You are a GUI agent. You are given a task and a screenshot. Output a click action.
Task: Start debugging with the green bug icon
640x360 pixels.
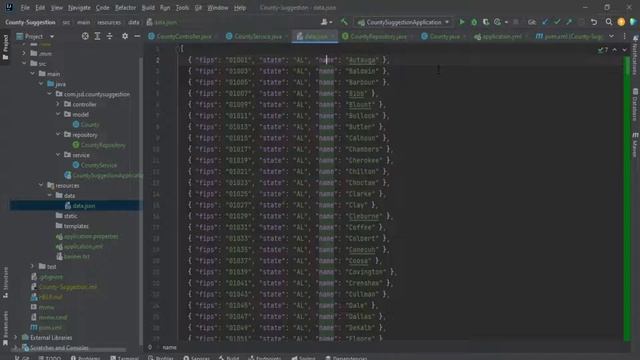click(474, 22)
